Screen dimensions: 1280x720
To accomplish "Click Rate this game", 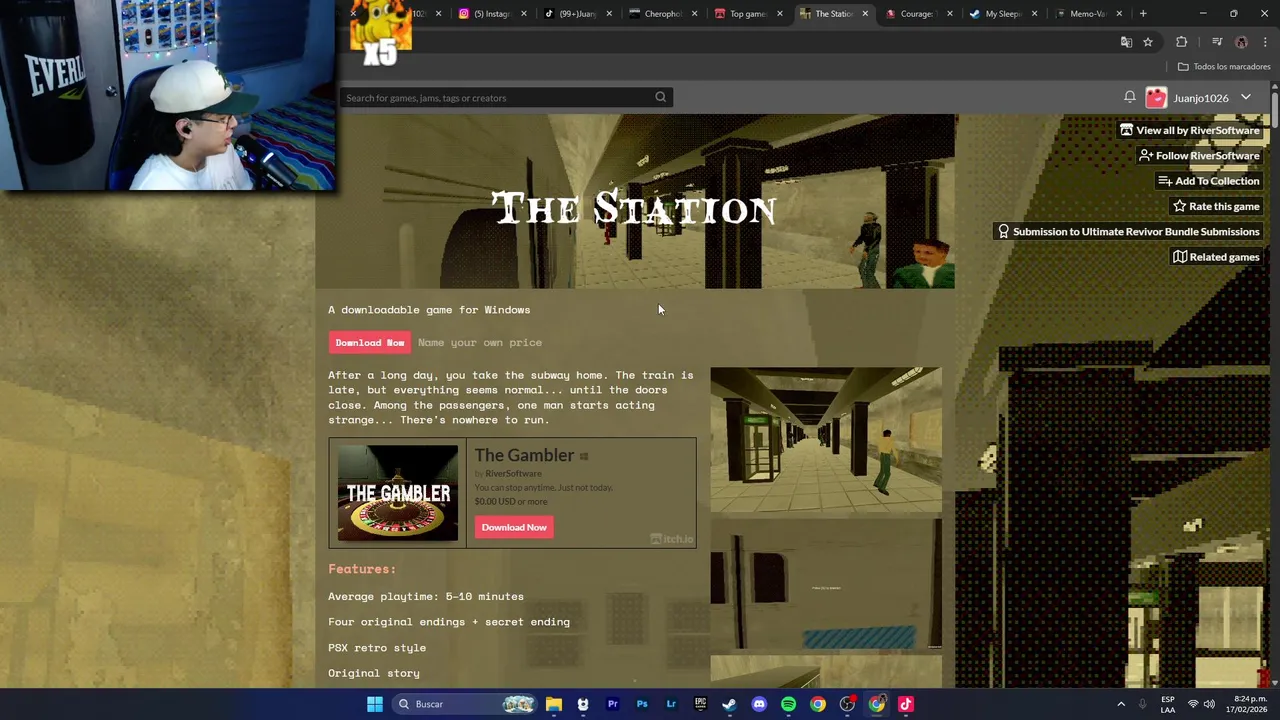I will click(1216, 206).
